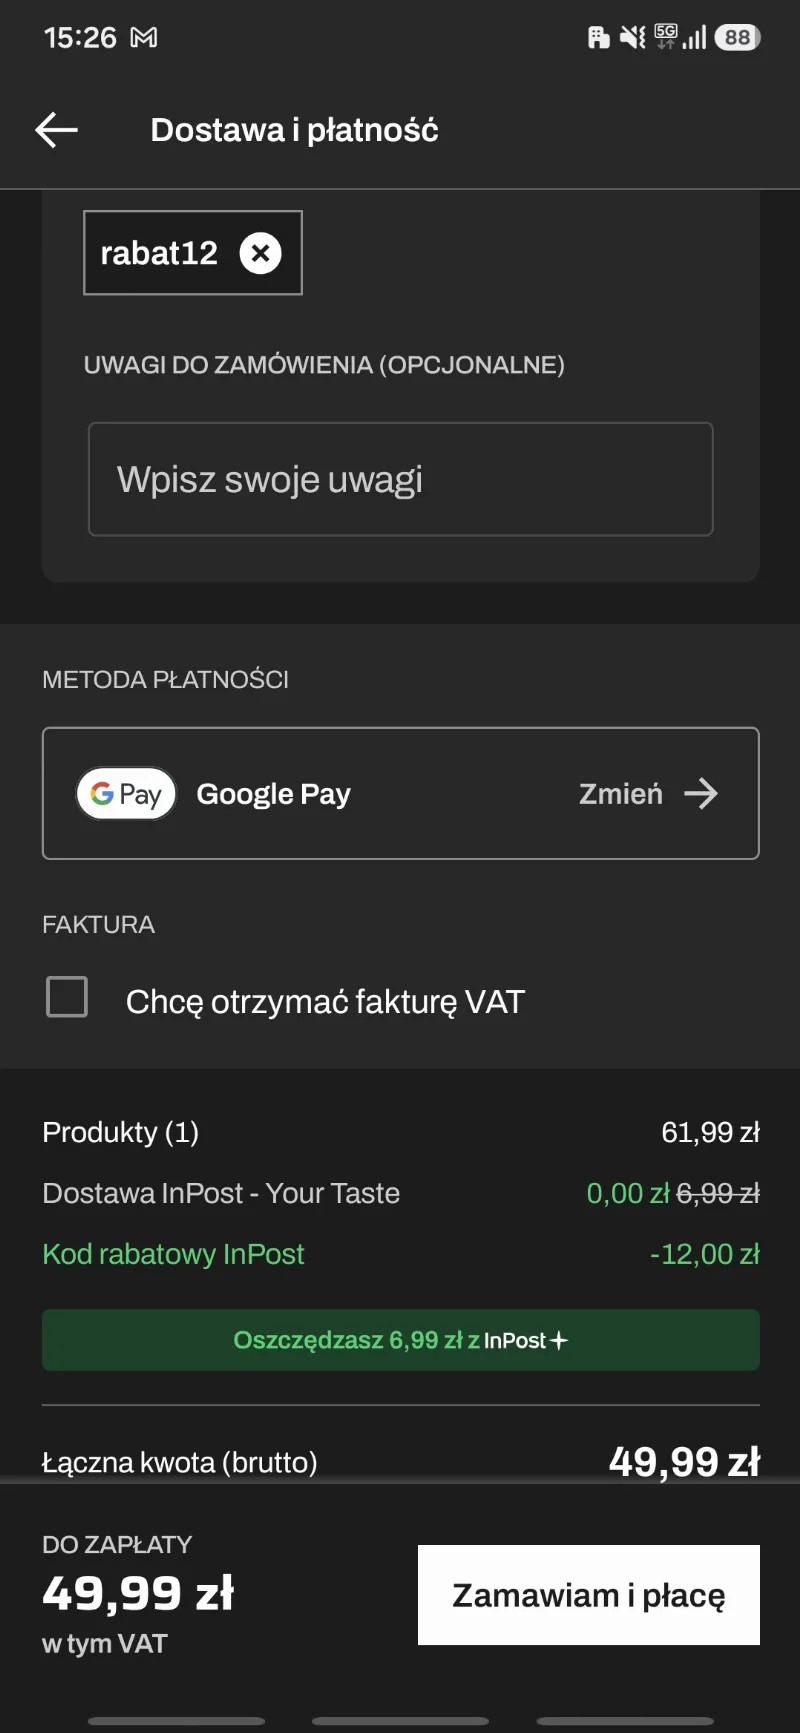Tap the Dostawa InPost - Your Taste row
This screenshot has height=1733, width=800.
(x=400, y=1193)
